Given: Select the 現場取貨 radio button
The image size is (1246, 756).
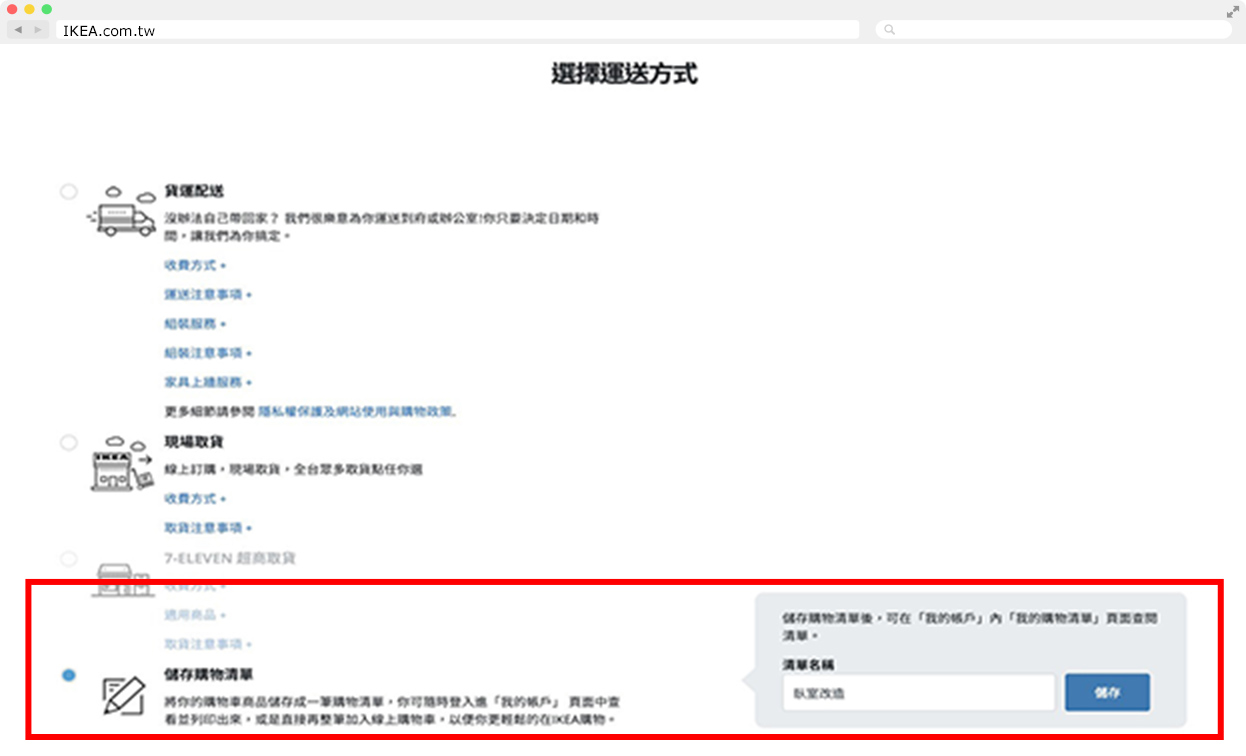Looking at the screenshot, I should [68, 442].
